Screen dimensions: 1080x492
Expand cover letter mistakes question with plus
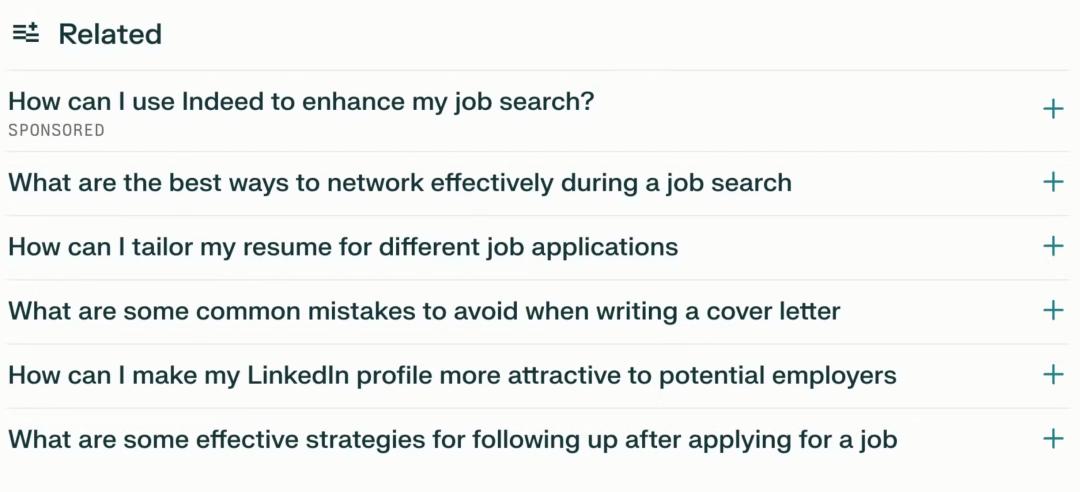(1053, 310)
